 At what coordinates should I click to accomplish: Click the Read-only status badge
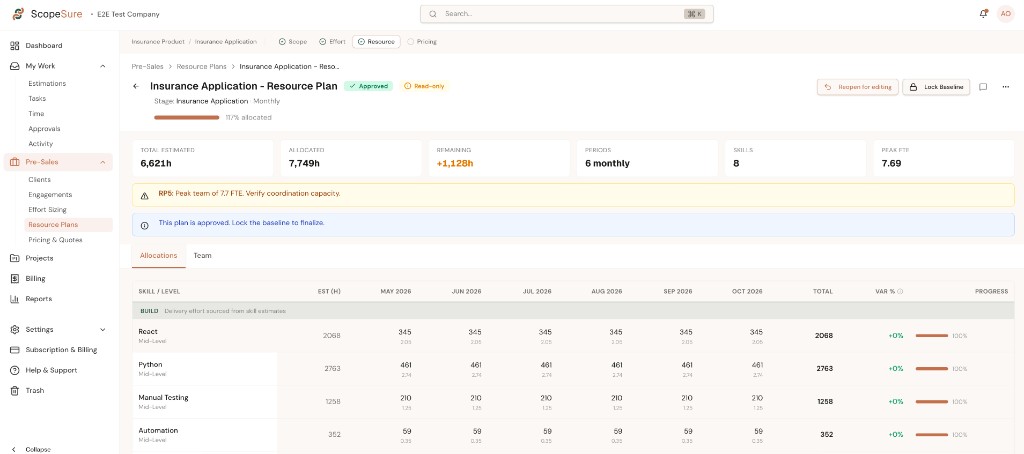[x=424, y=86]
